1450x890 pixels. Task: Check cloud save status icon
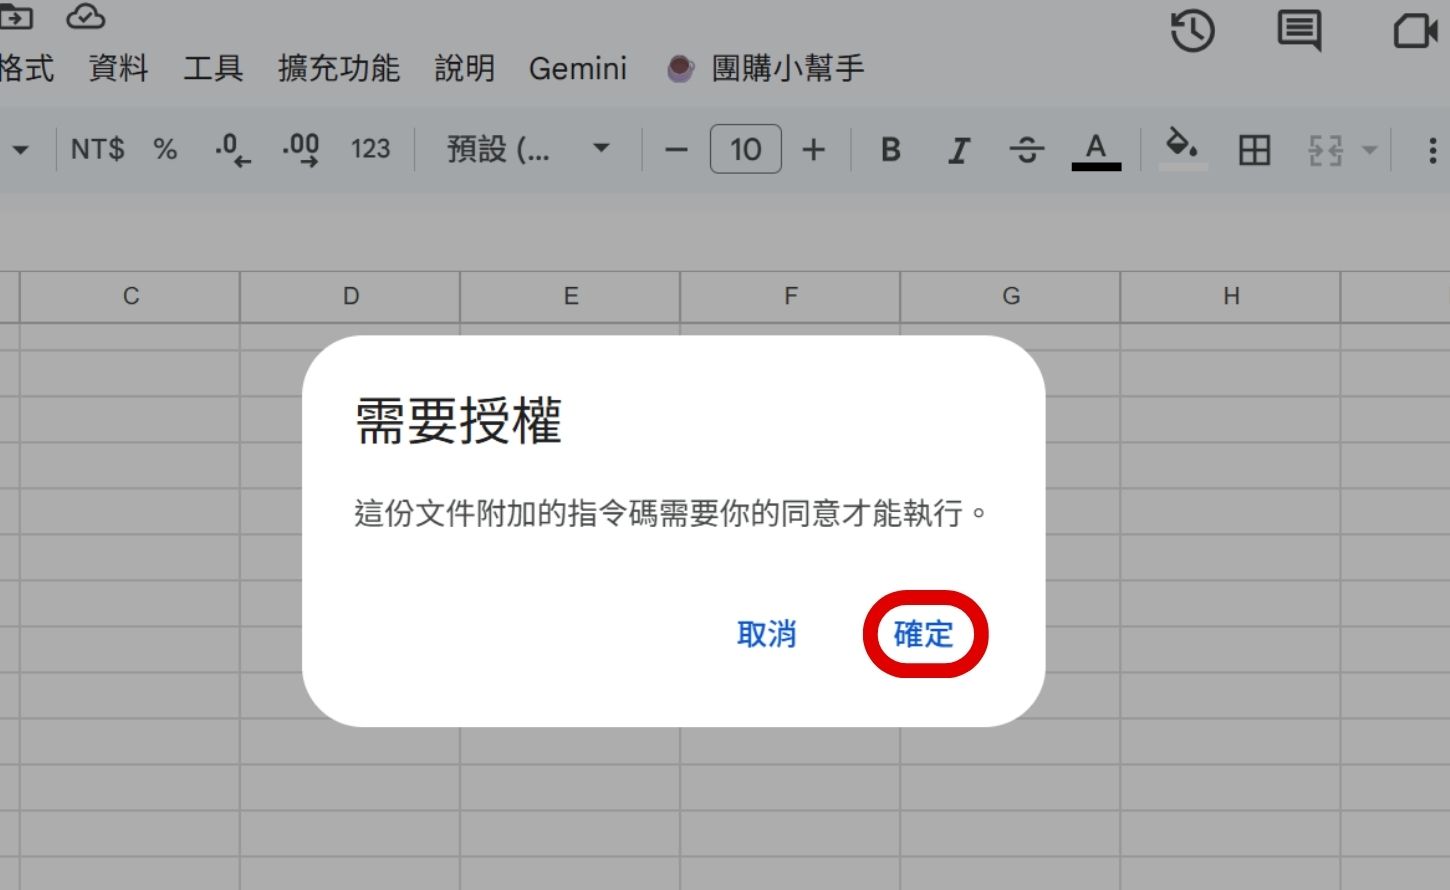coord(85,16)
